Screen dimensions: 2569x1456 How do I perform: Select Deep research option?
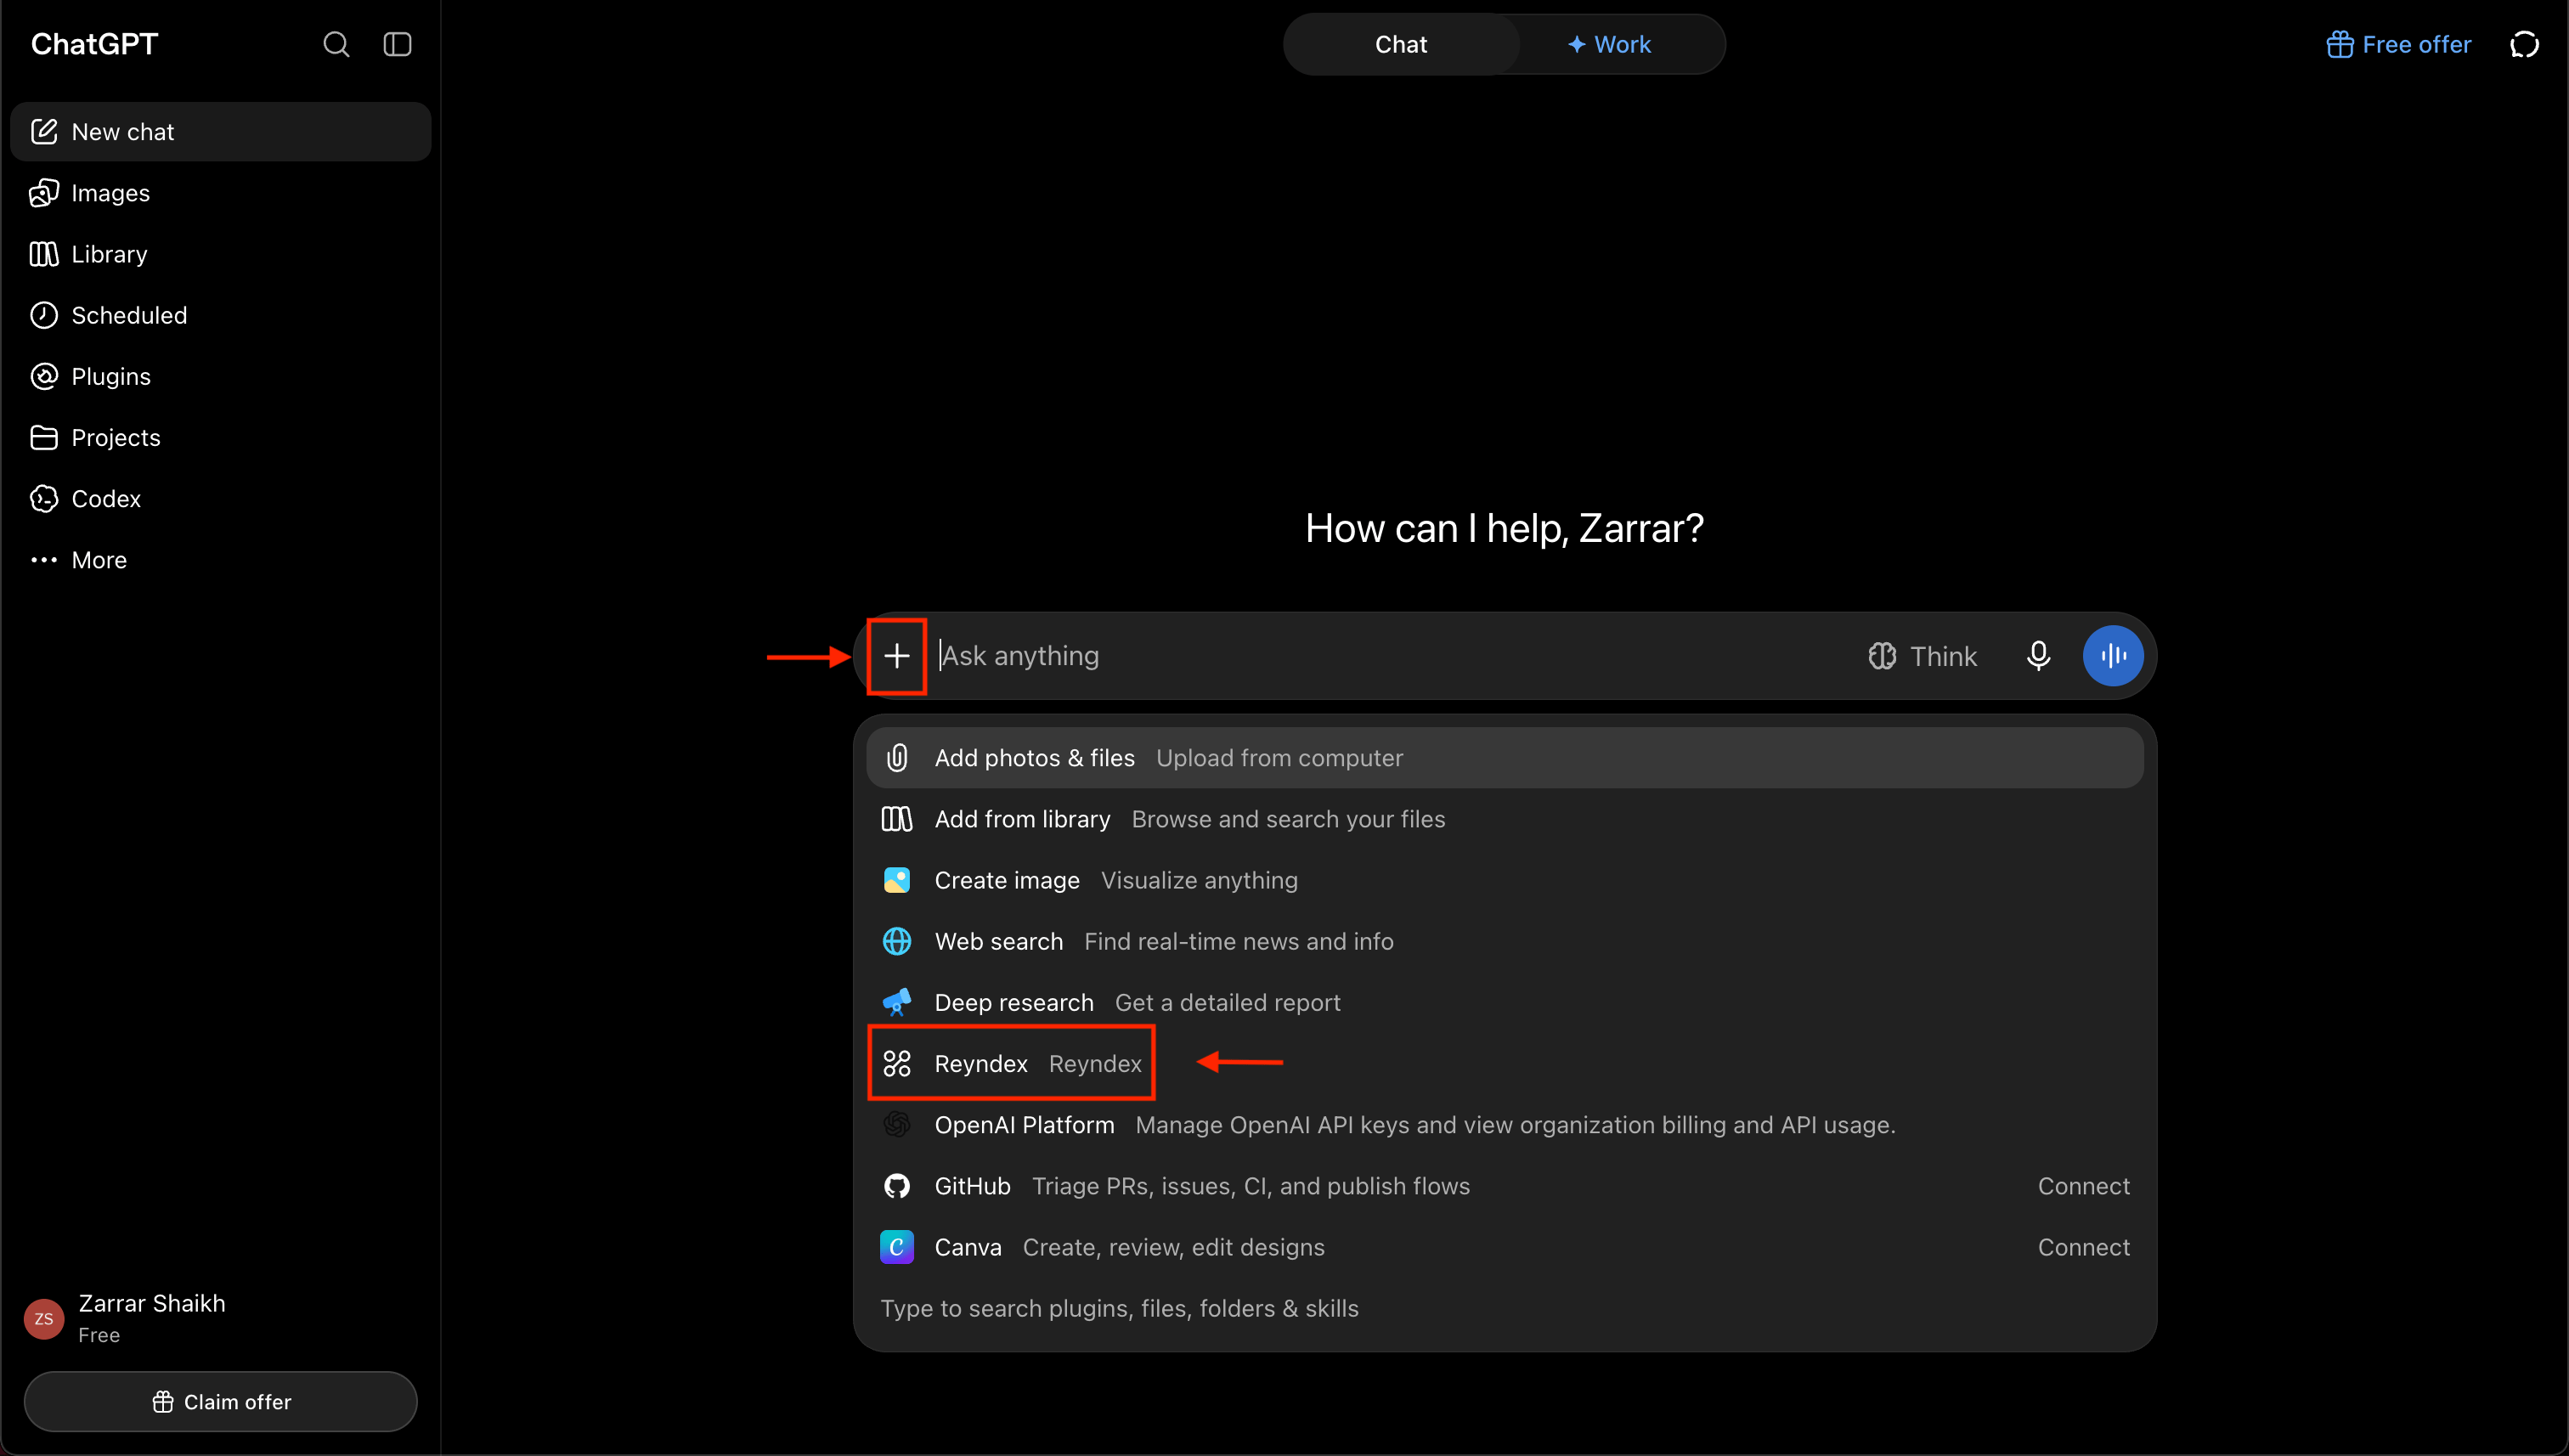pyautogui.click(x=1505, y=1002)
